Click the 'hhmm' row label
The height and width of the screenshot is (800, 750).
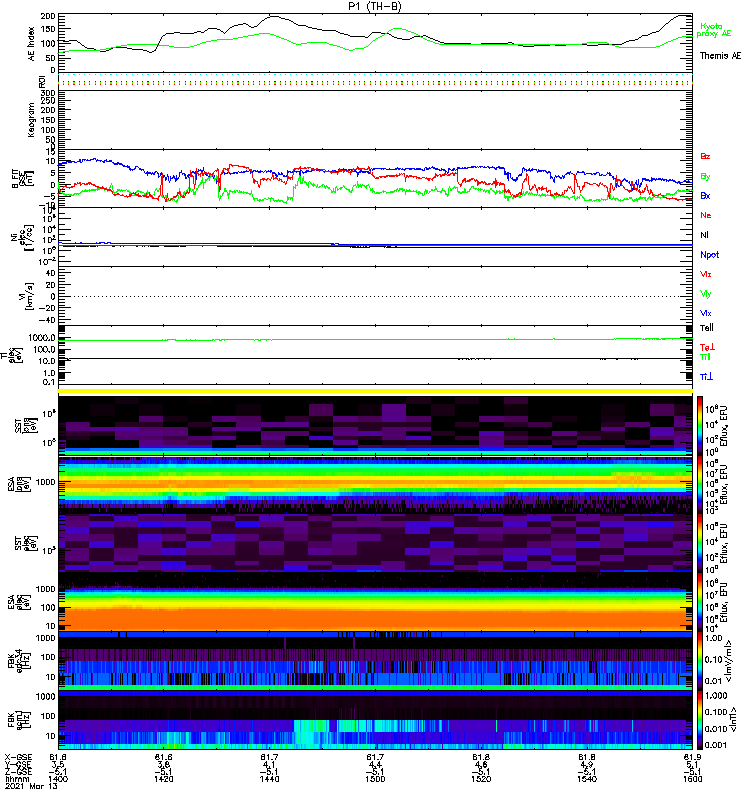click(15, 779)
